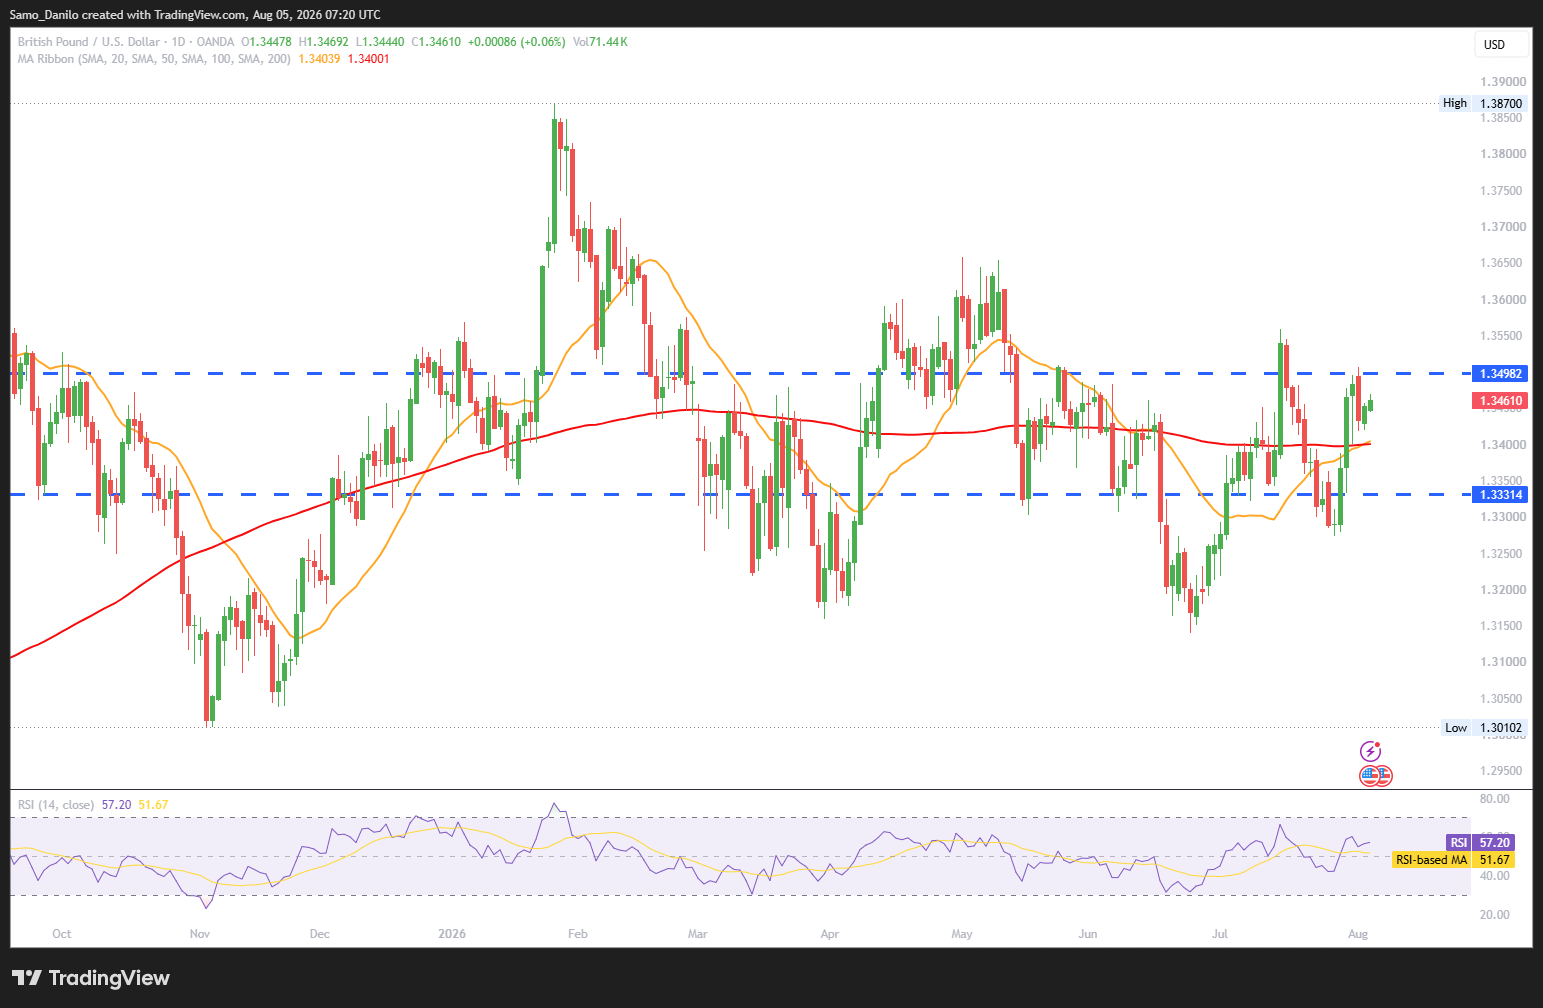Click the TradingView logo at bottom left
Screen dimensions: 1543x1008
coord(91,978)
